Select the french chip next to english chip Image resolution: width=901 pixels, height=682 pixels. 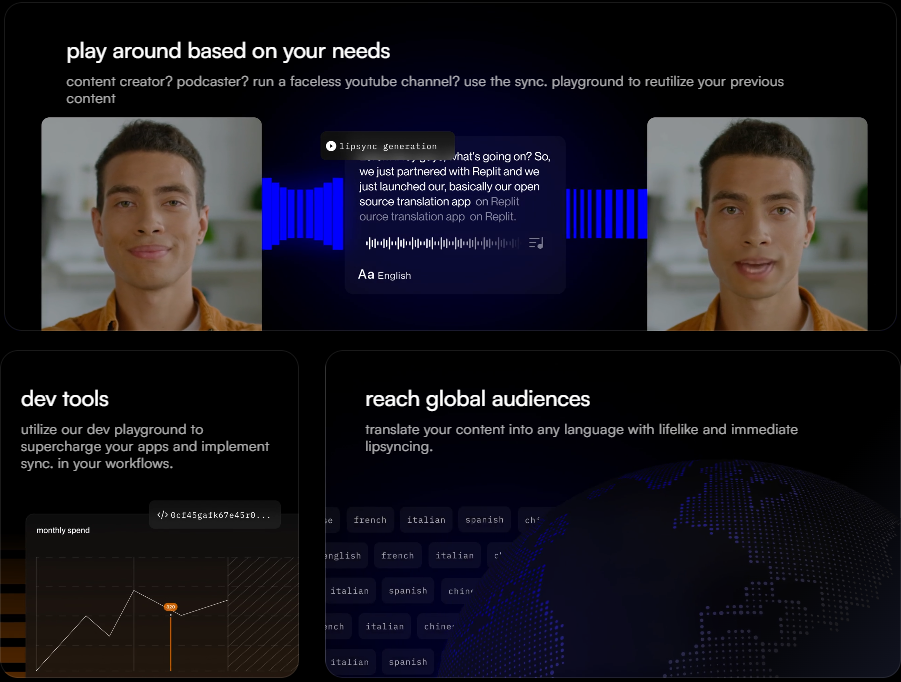(x=398, y=556)
